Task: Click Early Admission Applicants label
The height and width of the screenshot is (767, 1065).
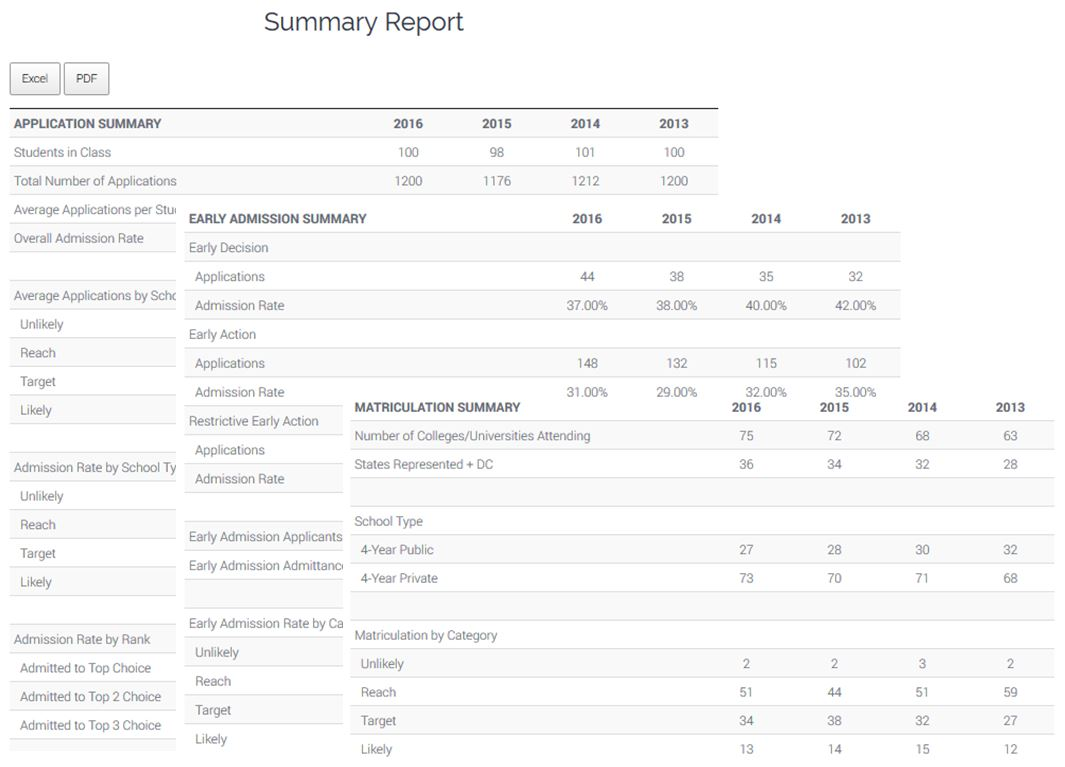Action: 266,537
